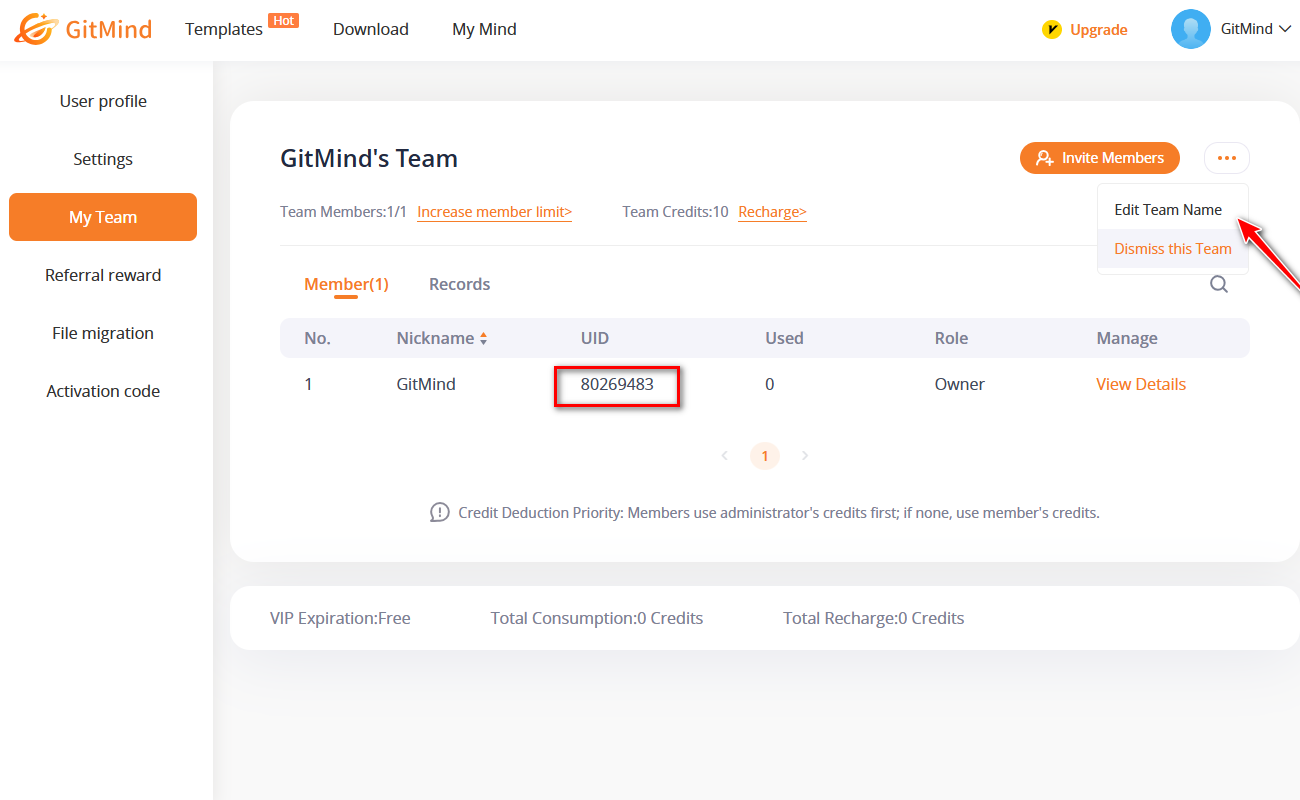Open the Templates nav item
This screenshot has height=800, width=1300.
click(x=224, y=29)
